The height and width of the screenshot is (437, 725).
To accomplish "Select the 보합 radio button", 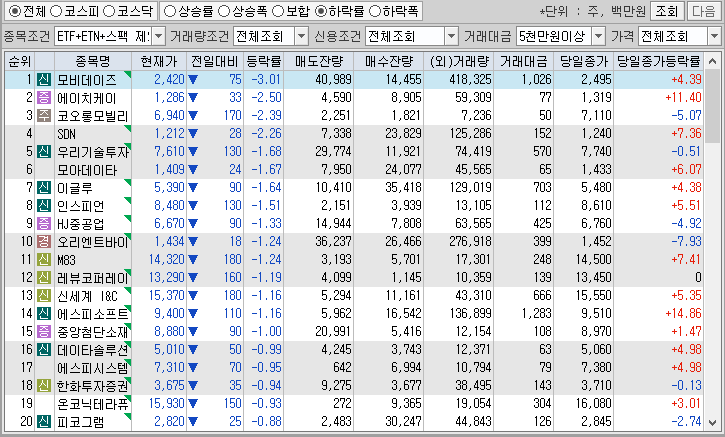I will pyautogui.click(x=278, y=11).
